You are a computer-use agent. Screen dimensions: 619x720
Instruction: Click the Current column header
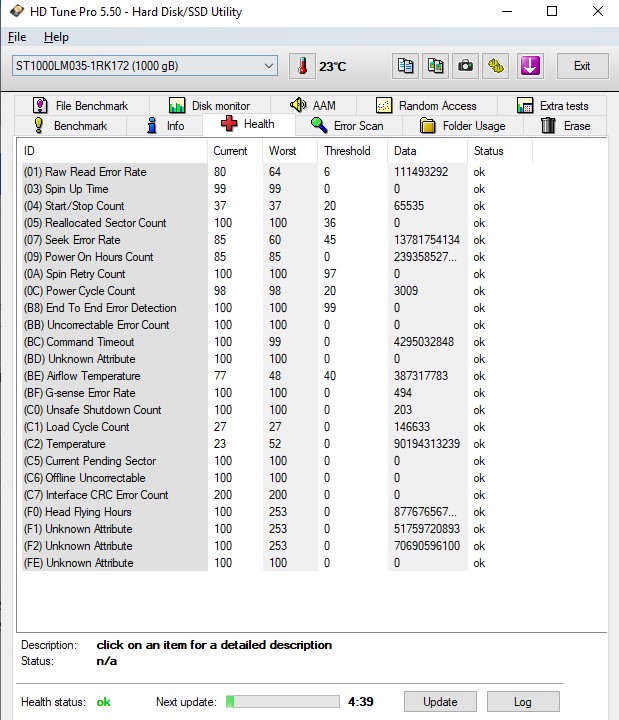235,151
